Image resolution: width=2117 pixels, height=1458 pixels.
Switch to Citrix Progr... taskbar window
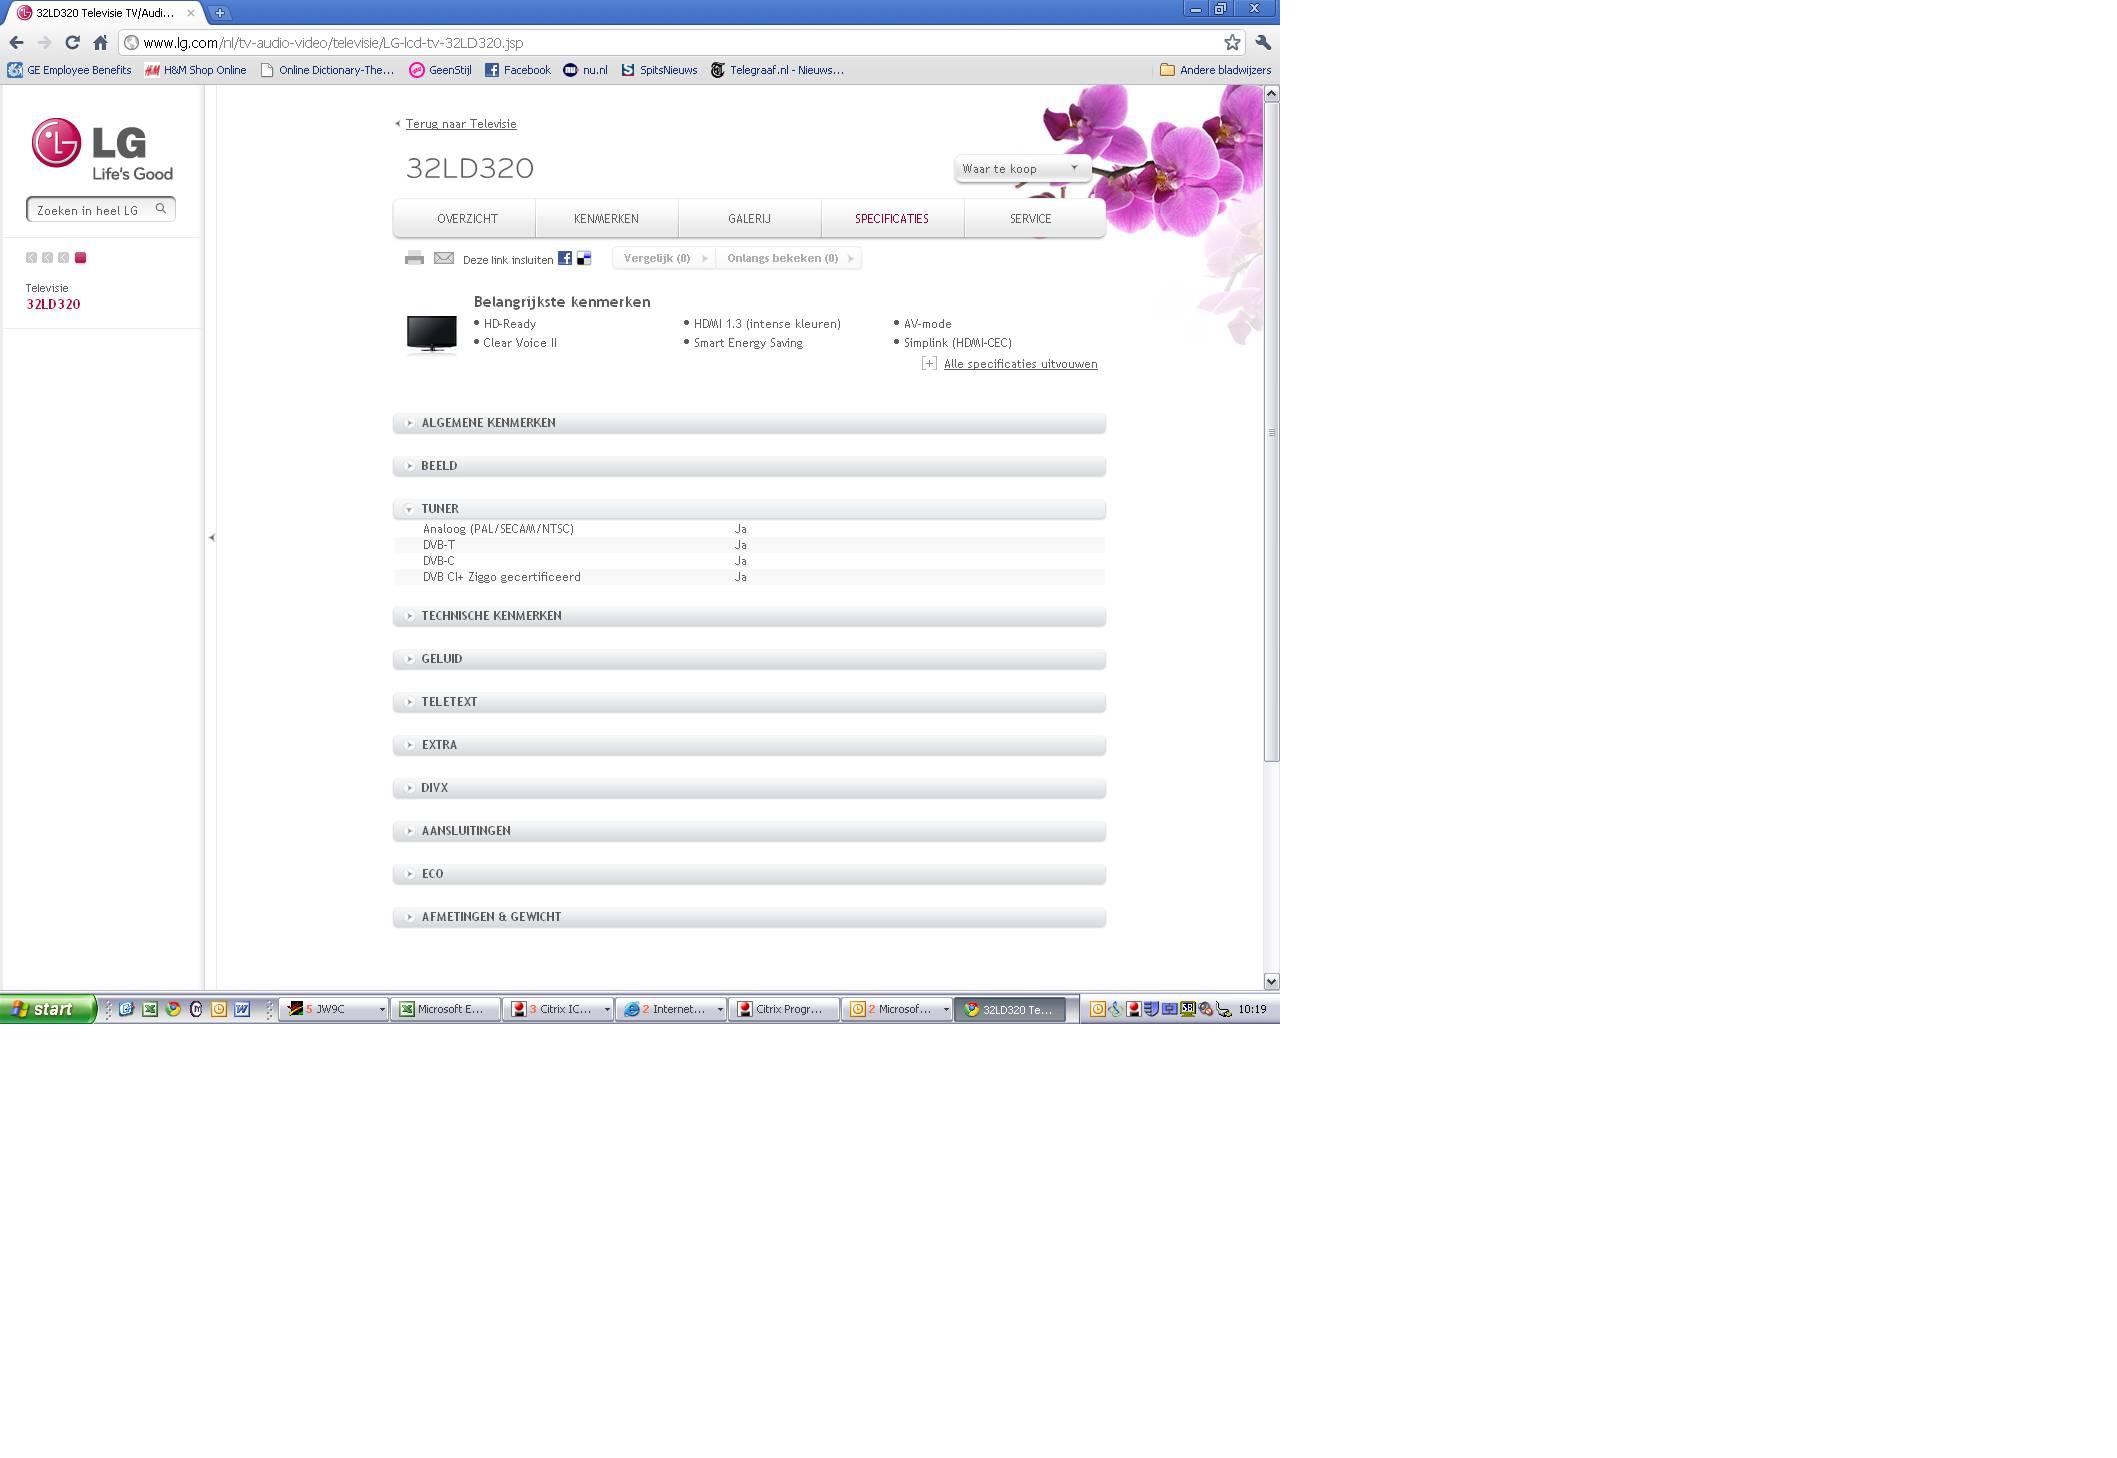tap(784, 1009)
